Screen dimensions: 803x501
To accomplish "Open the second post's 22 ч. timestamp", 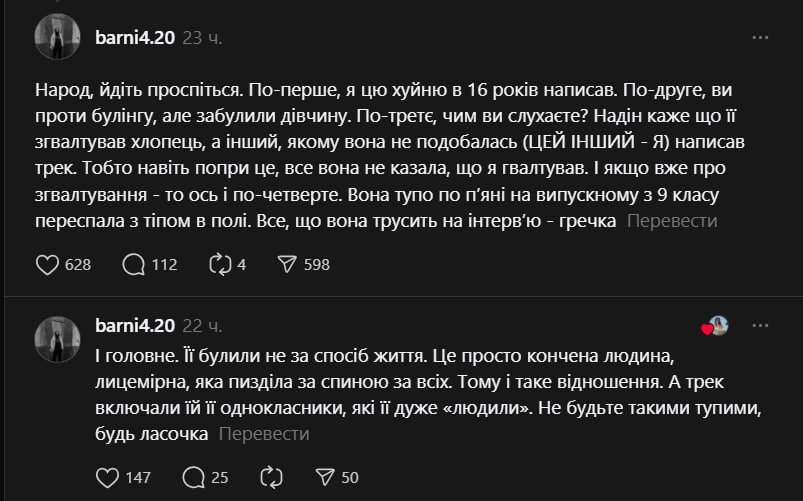I will [202, 326].
